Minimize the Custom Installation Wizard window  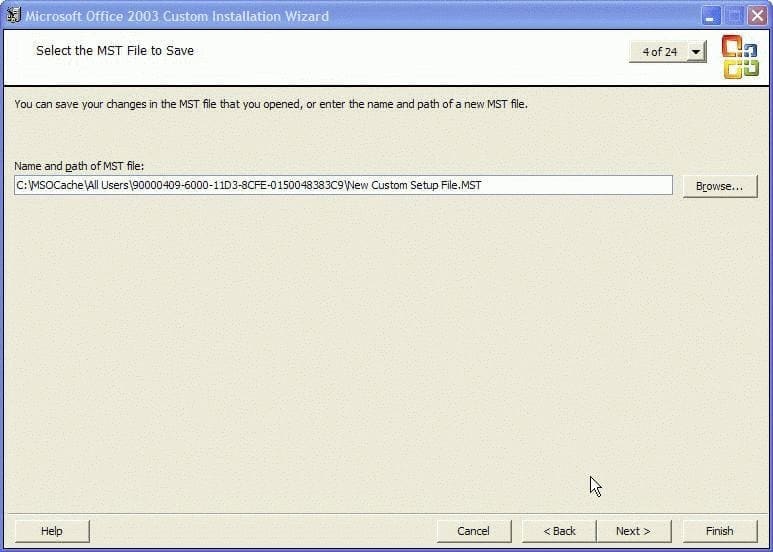[x=710, y=16]
